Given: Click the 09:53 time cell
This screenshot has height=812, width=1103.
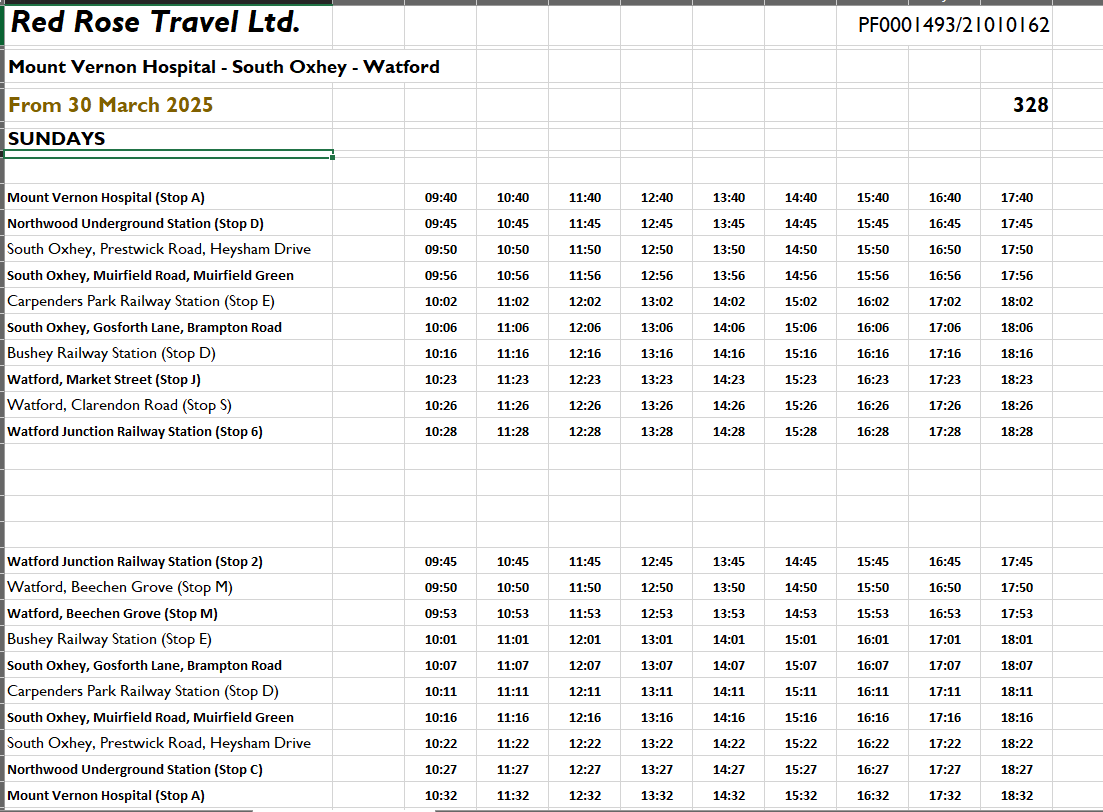Looking at the screenshot, I should click(x=441, y=614).
